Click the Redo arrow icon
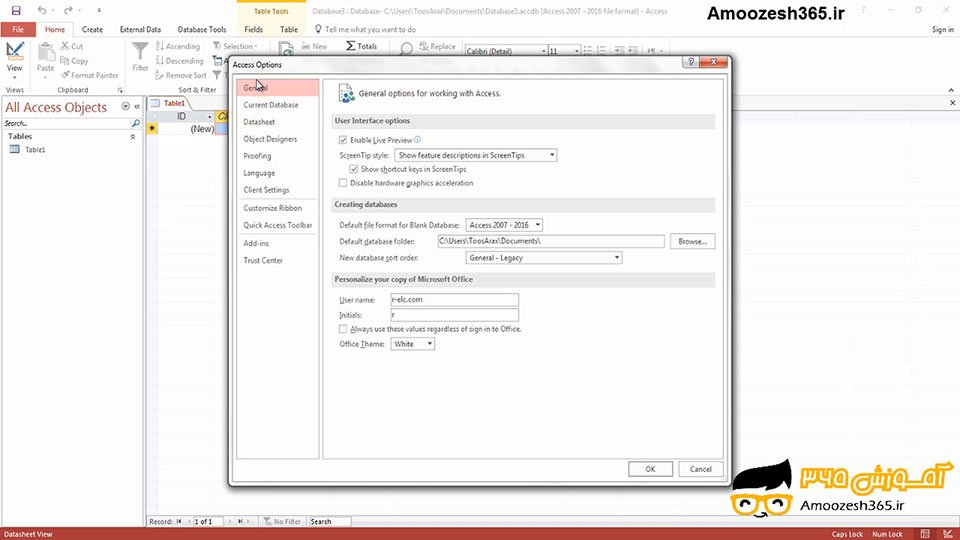 click(x=68, y=10)
